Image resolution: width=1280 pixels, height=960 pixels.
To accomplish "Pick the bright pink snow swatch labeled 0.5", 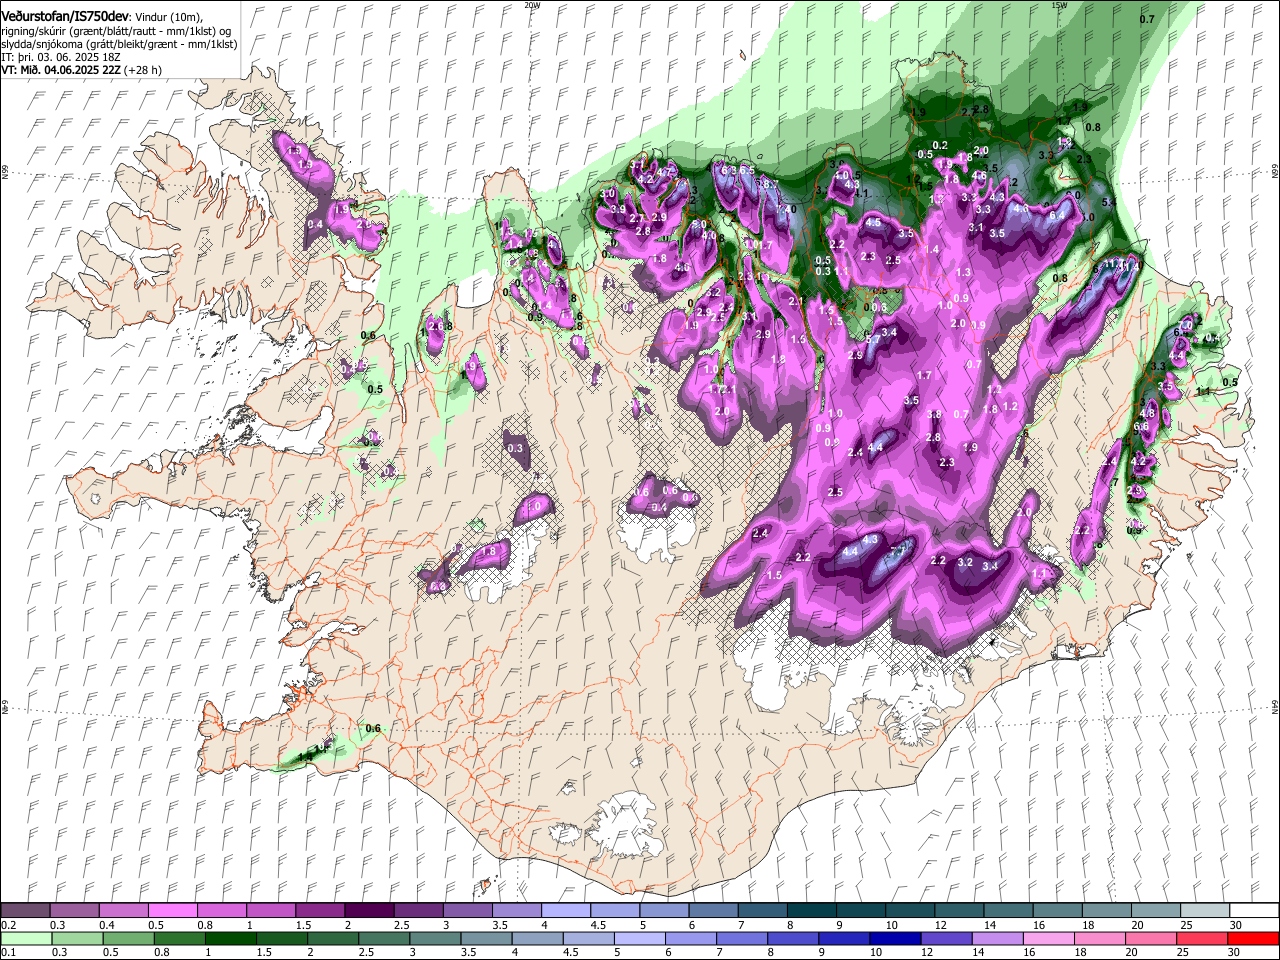I will [172, 910].
